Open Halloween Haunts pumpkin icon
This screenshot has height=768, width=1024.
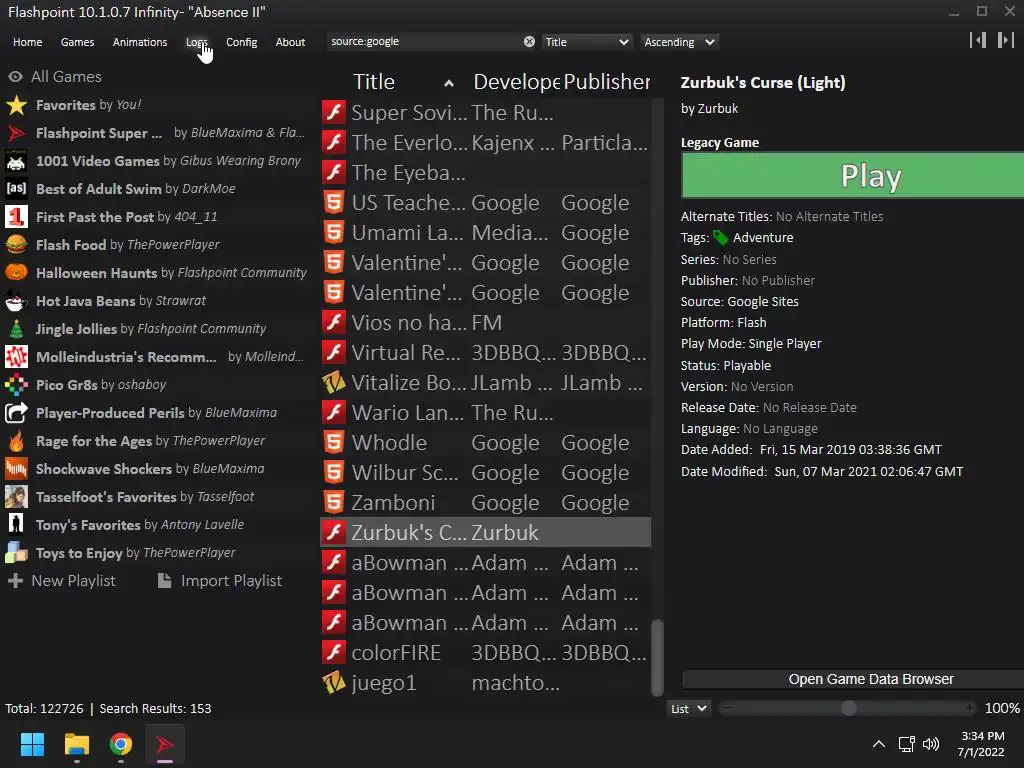(x=16, y=273)
